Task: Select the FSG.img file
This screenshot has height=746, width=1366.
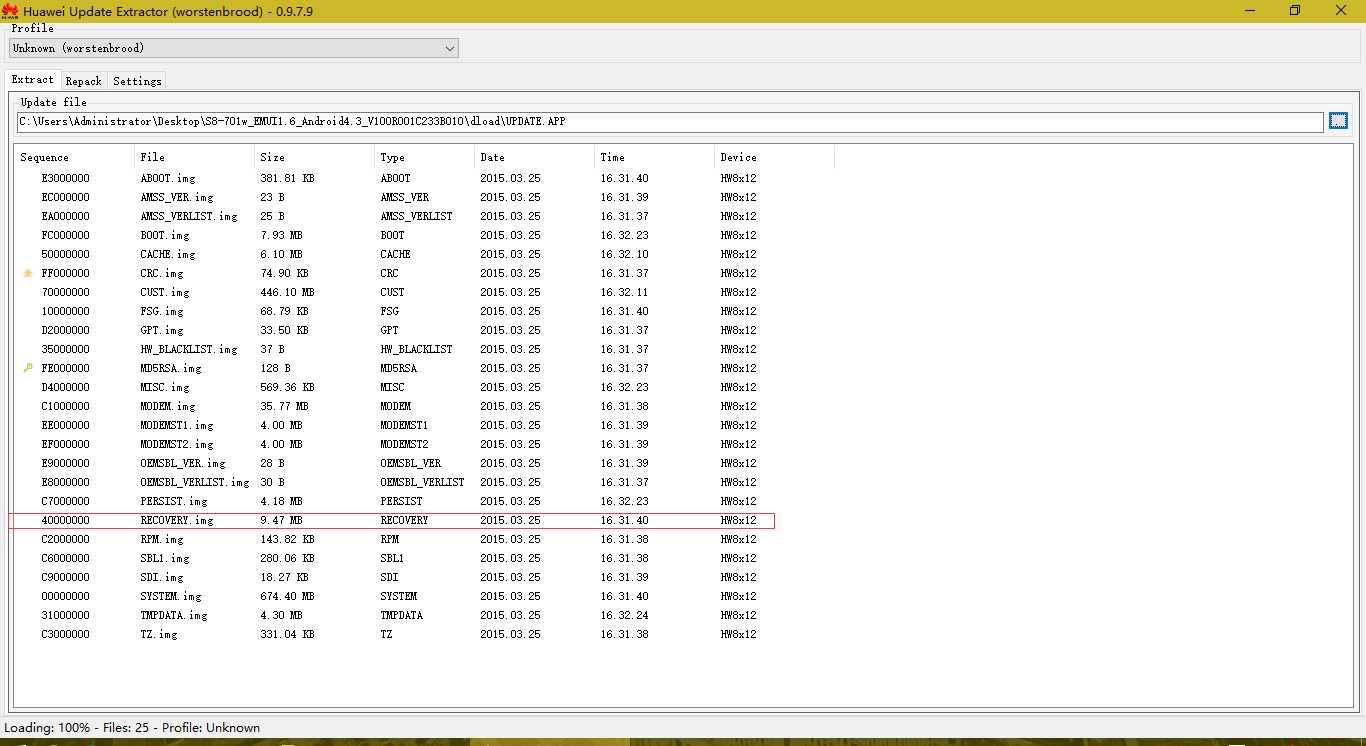Action: tap(162, 311)
